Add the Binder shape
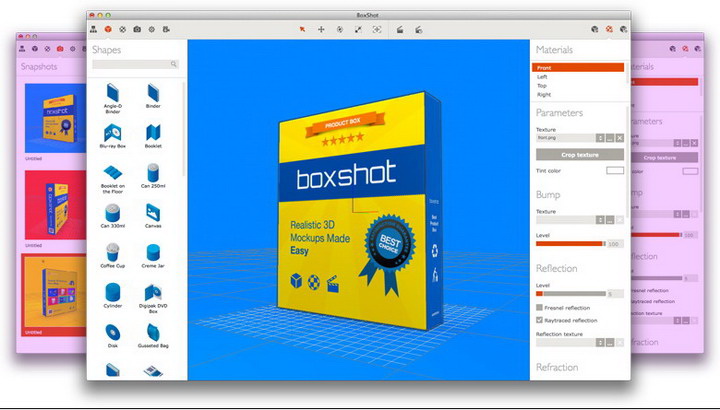Image resolution: width=720 pixels, height=410 pixels. pos(153,96)
